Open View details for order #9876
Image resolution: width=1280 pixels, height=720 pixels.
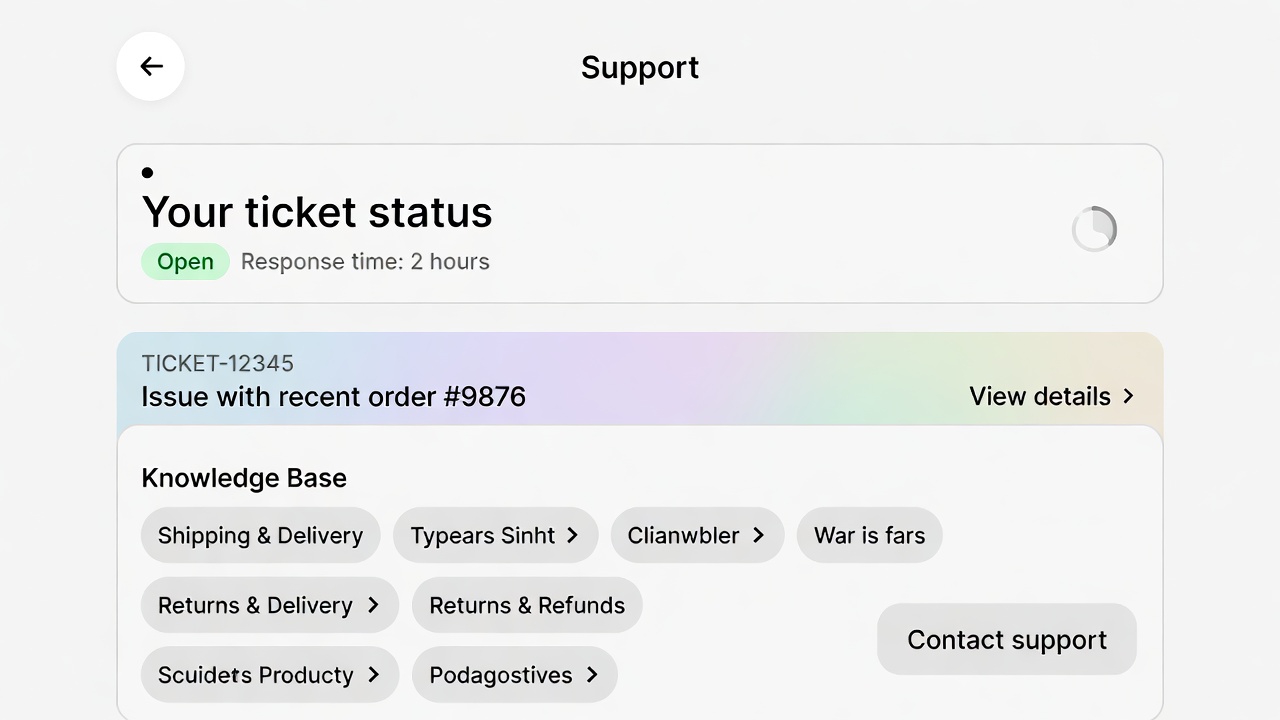click(x=1040, y=396)
